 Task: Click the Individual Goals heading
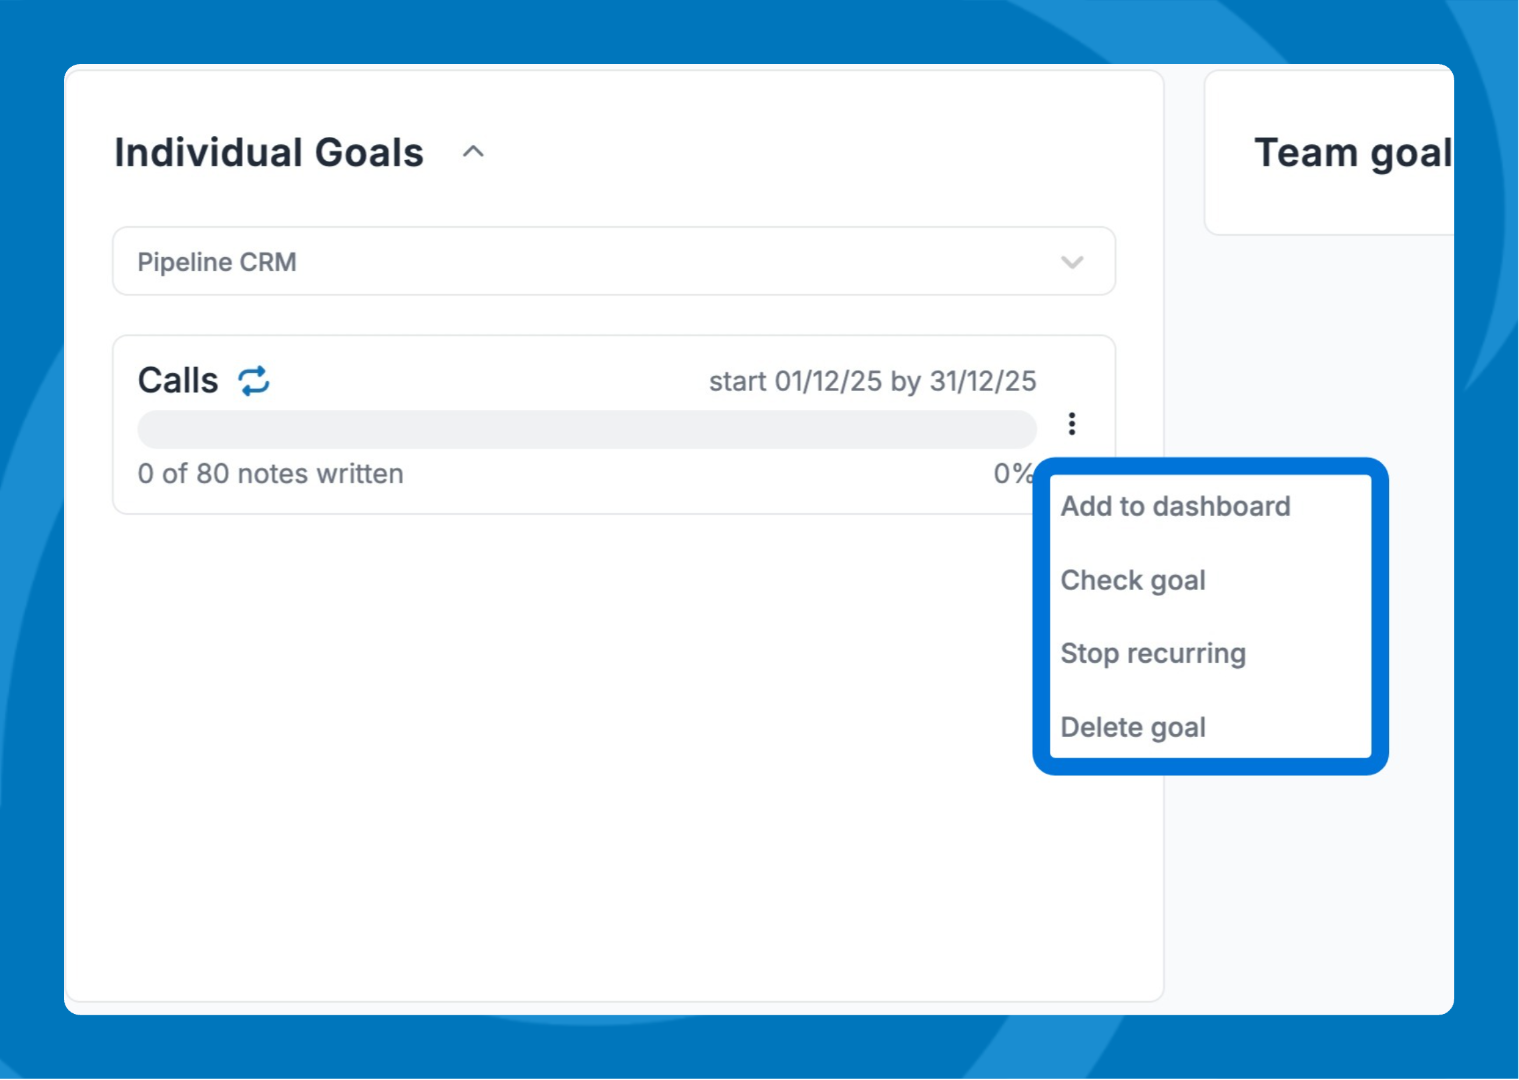(x=269, y=152)
